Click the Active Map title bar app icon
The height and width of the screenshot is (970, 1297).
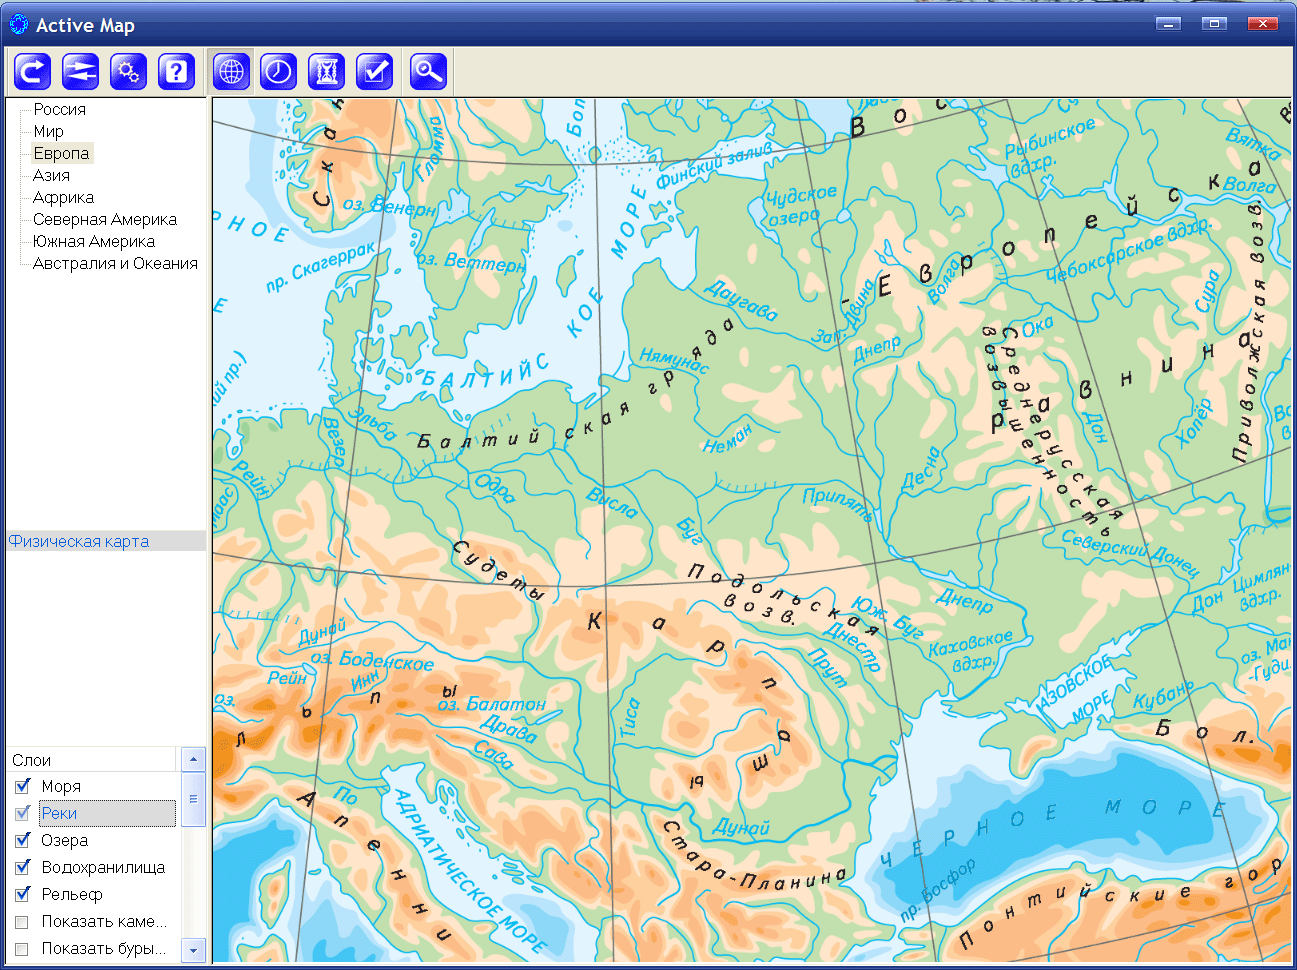18,24
